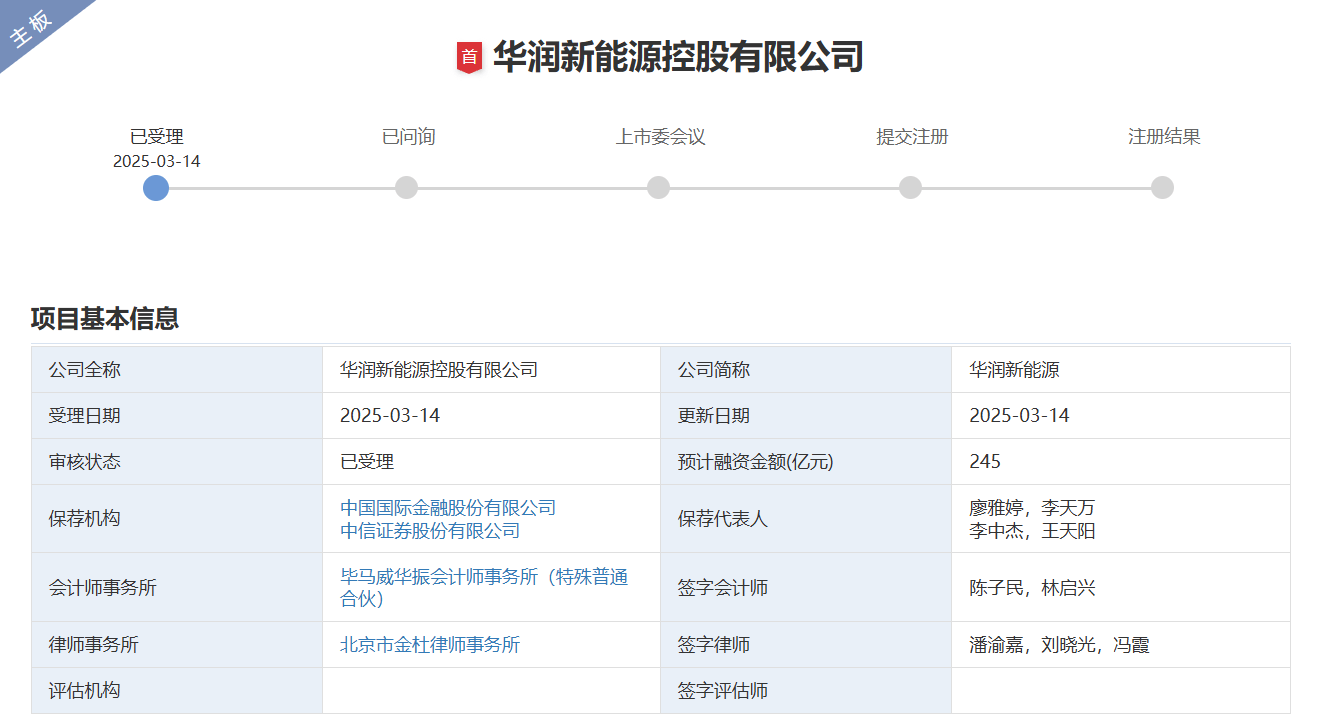The image size is (1321, 727).
Task: Click the 签字评估师 field label
Action: tap(723, 691)
